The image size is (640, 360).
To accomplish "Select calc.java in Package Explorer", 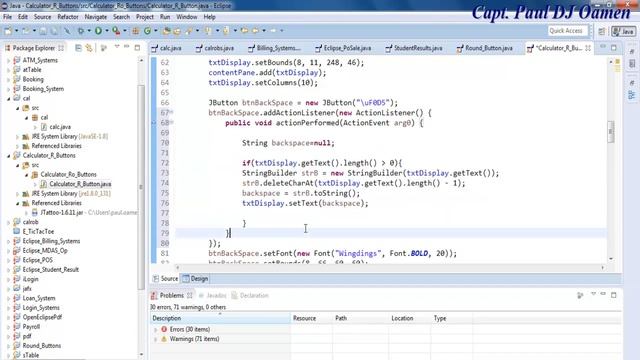I will [60, 127].
